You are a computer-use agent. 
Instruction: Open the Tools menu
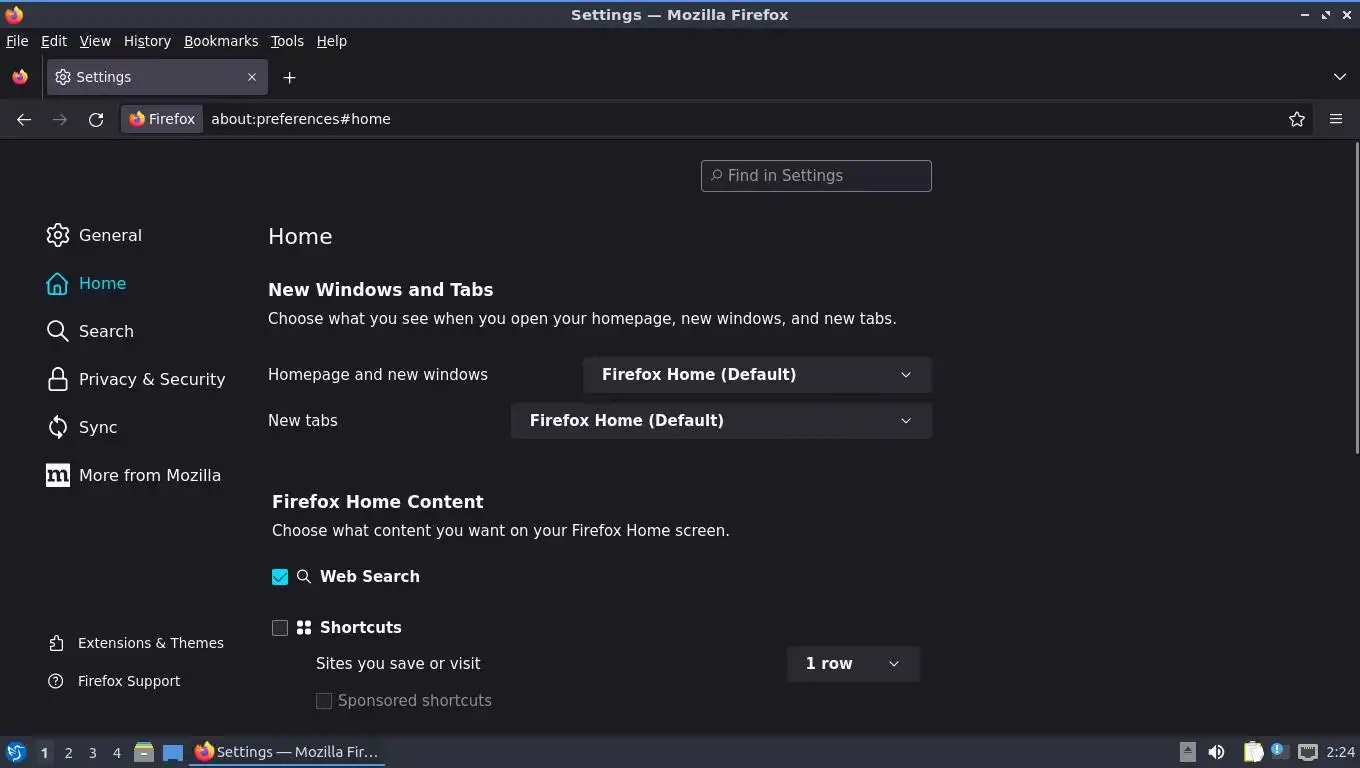tap(287, 41)
